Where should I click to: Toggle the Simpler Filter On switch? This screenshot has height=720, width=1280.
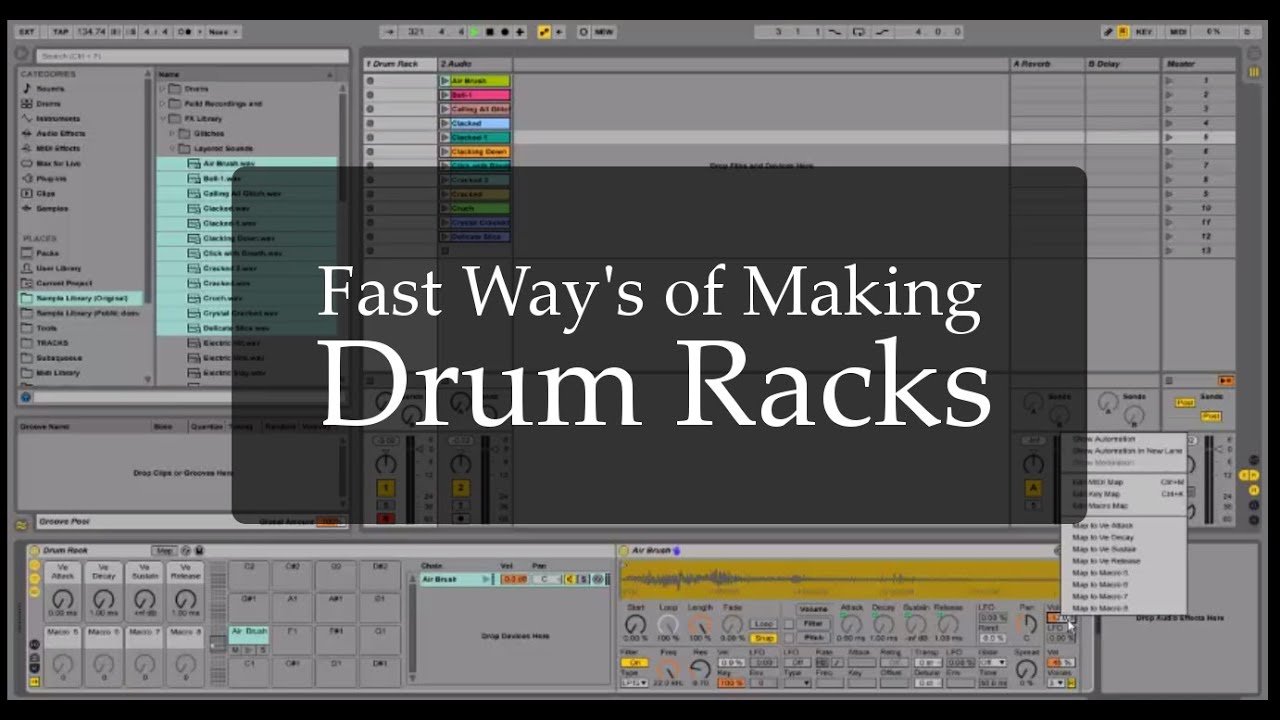click(633, 662)
